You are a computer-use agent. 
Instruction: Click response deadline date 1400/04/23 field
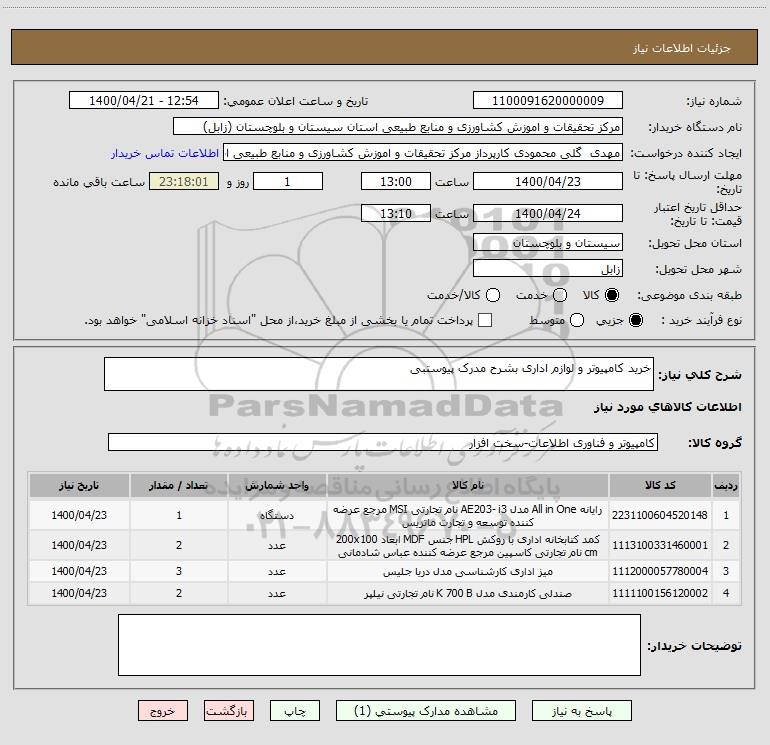pos(548,181)
